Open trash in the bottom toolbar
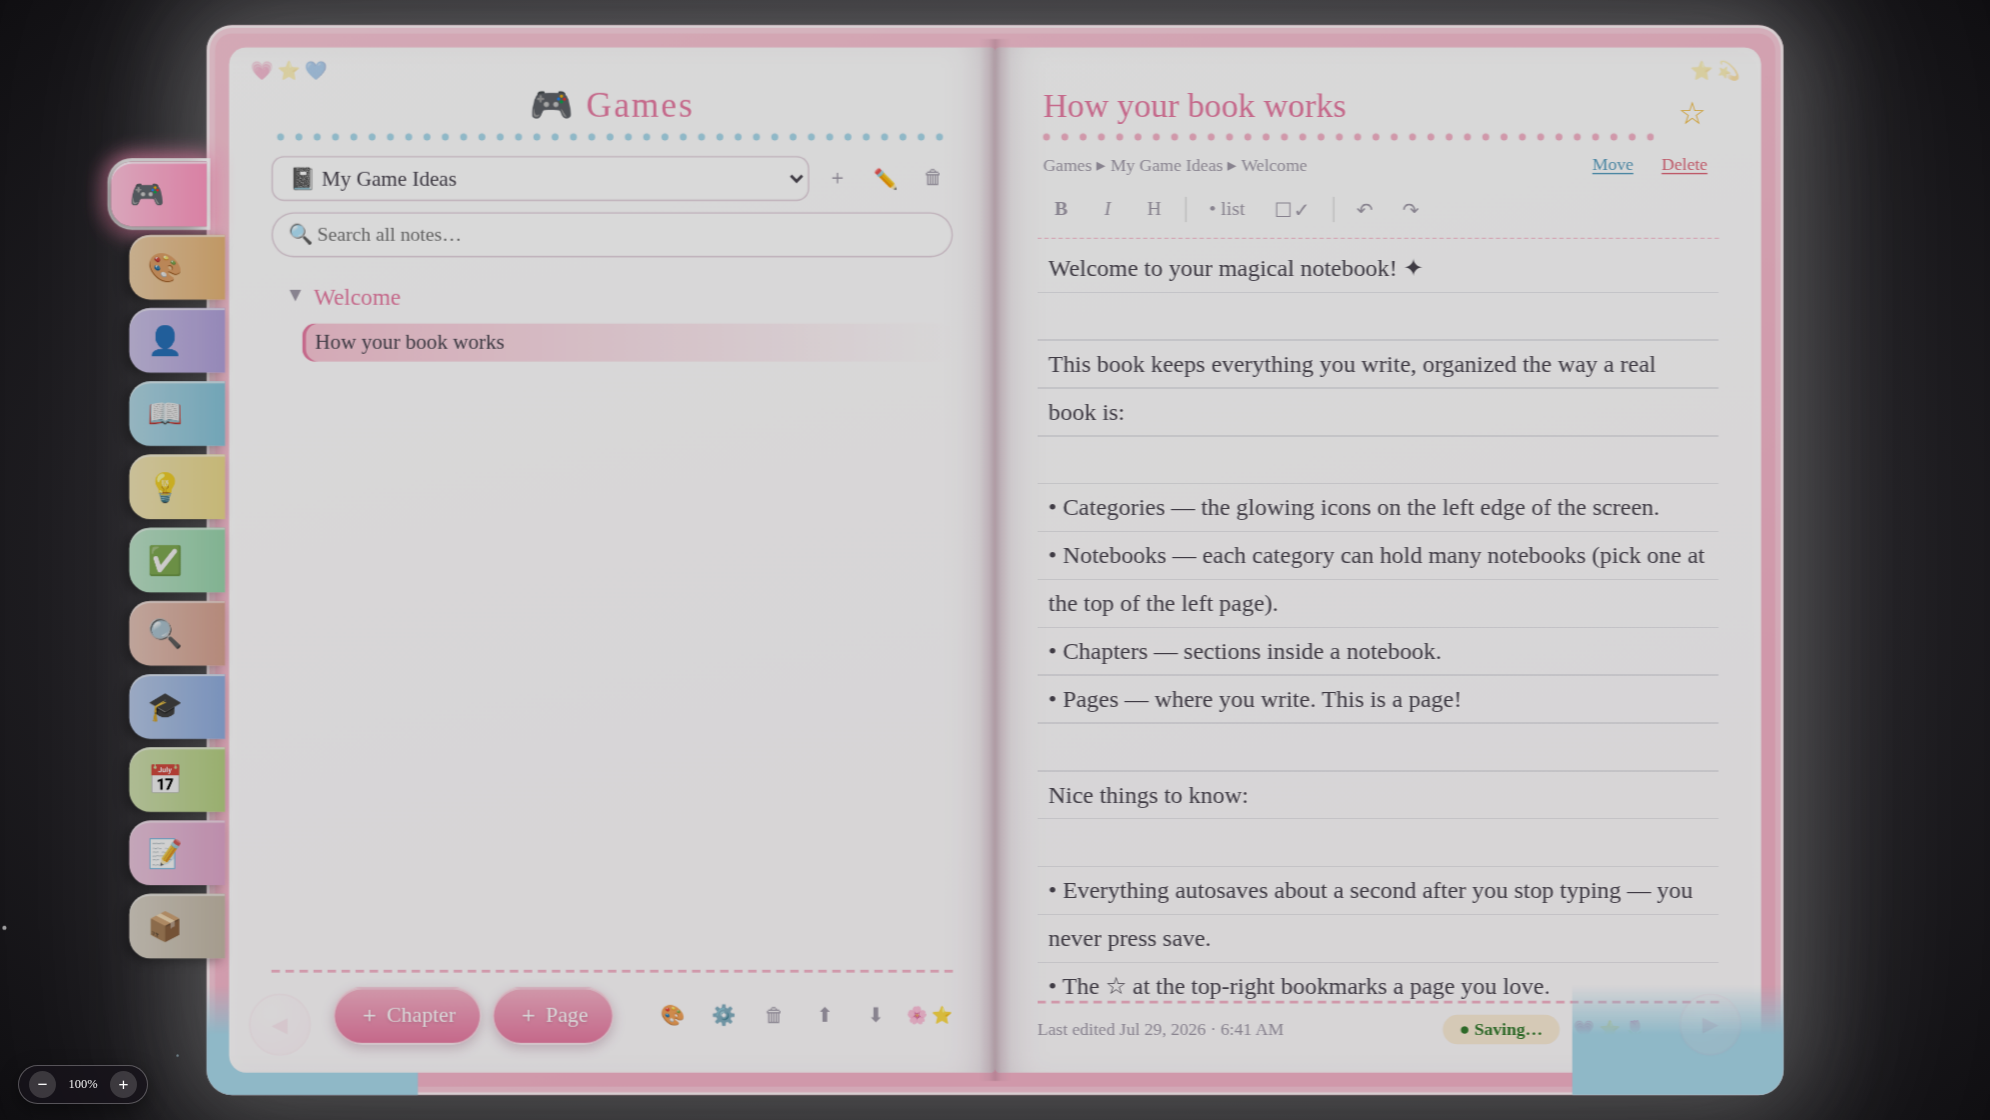 pyautogui.click(x=773, y=1015)
